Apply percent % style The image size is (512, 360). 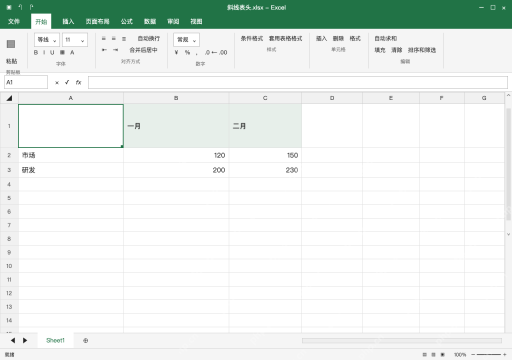coord(187,52)
